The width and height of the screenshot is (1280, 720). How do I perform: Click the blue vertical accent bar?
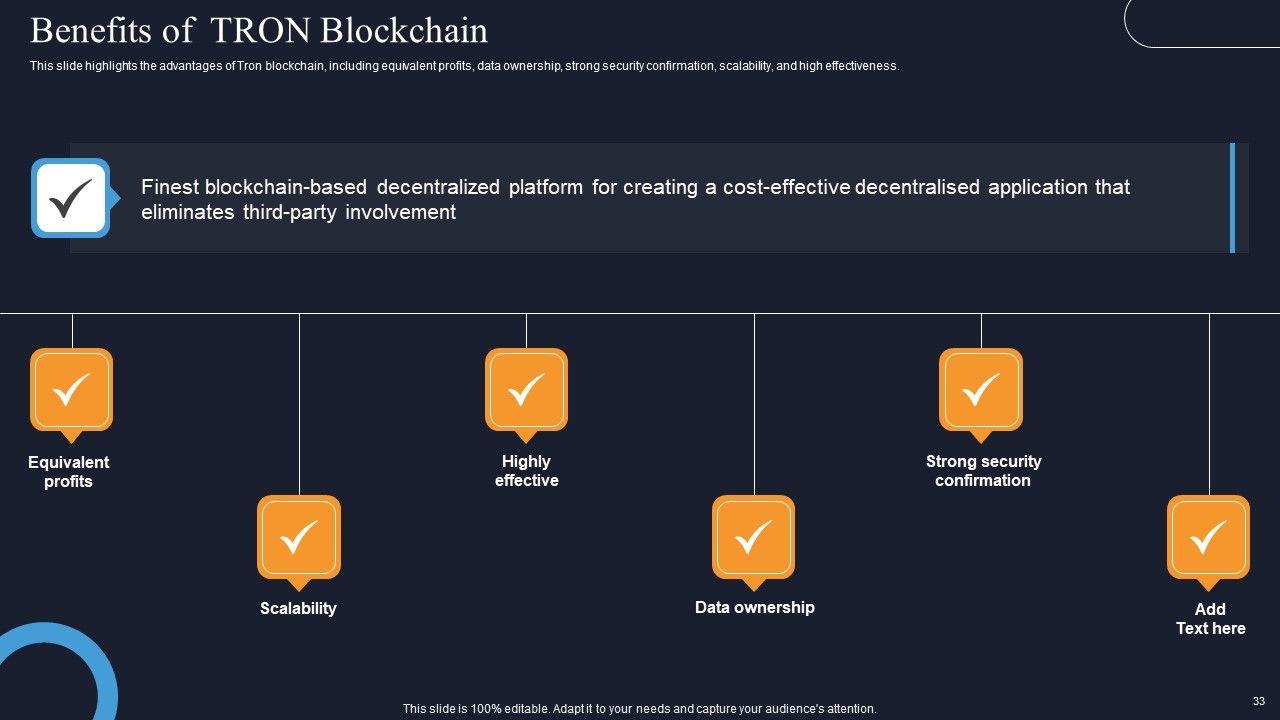[x=1232, y=198]
